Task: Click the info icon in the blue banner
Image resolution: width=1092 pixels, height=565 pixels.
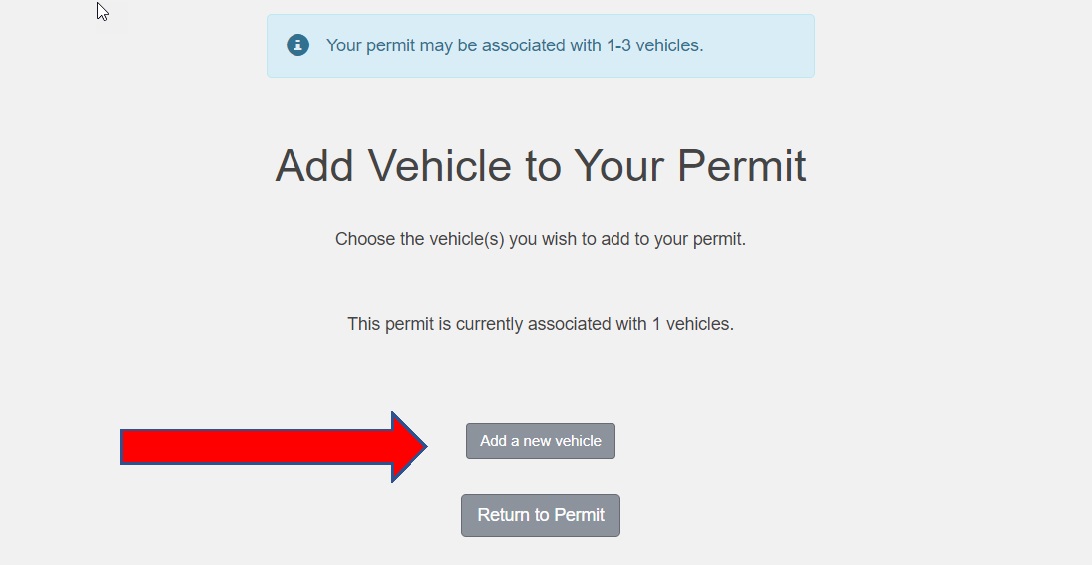Action: point(298,45)
